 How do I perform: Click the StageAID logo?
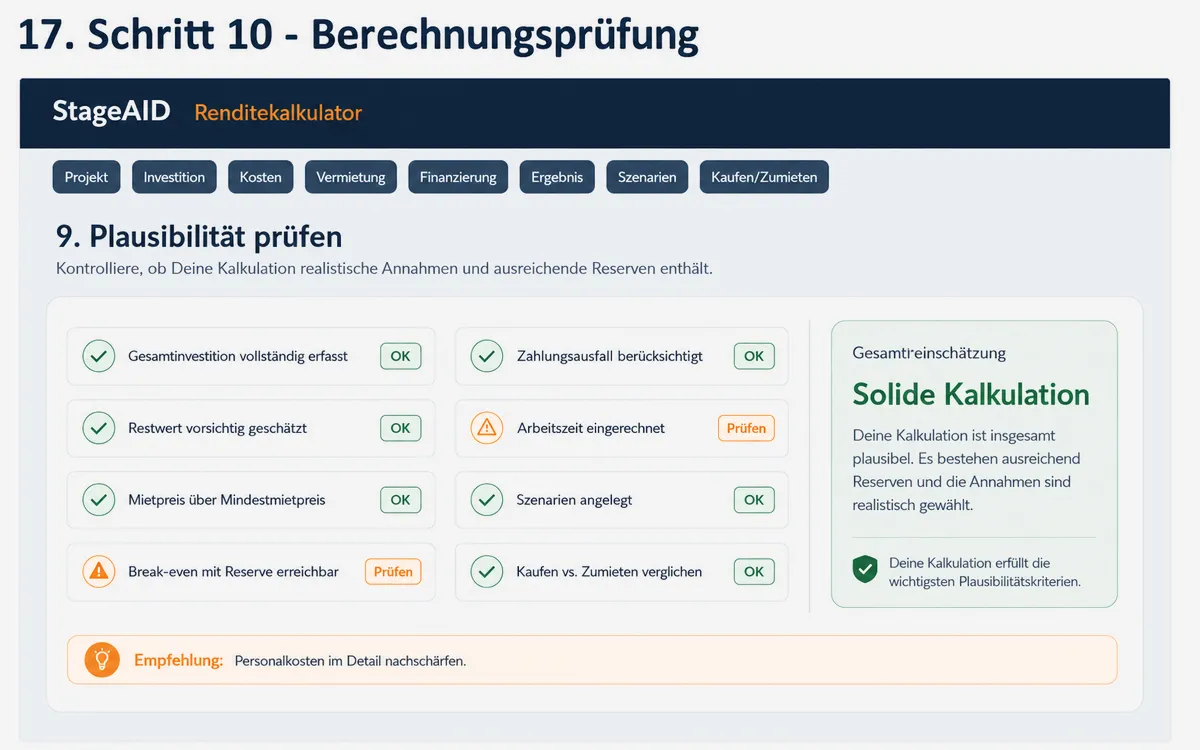[x=112, y=111]
